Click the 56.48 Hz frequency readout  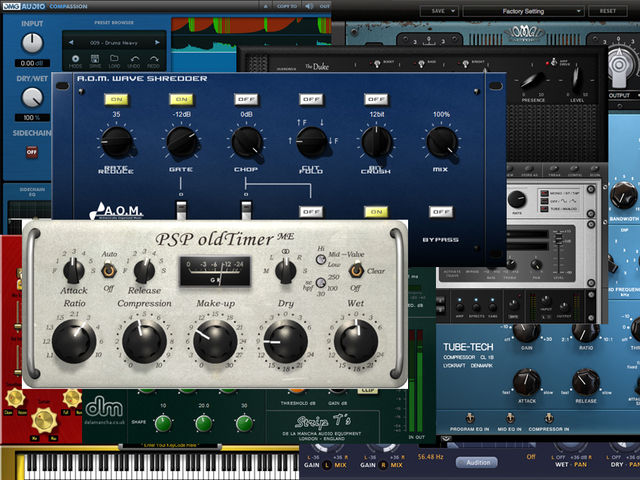tap(430, 457)
